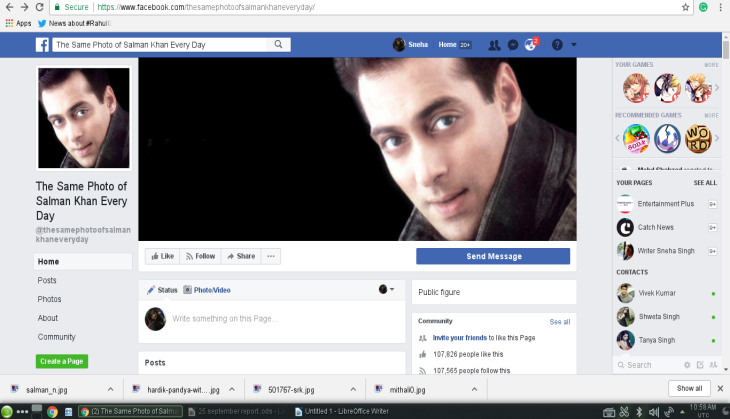730x419 pixels.
Task: Show next recommended games with right arrow
Action: pyautogui.click(x=717, y=138)
